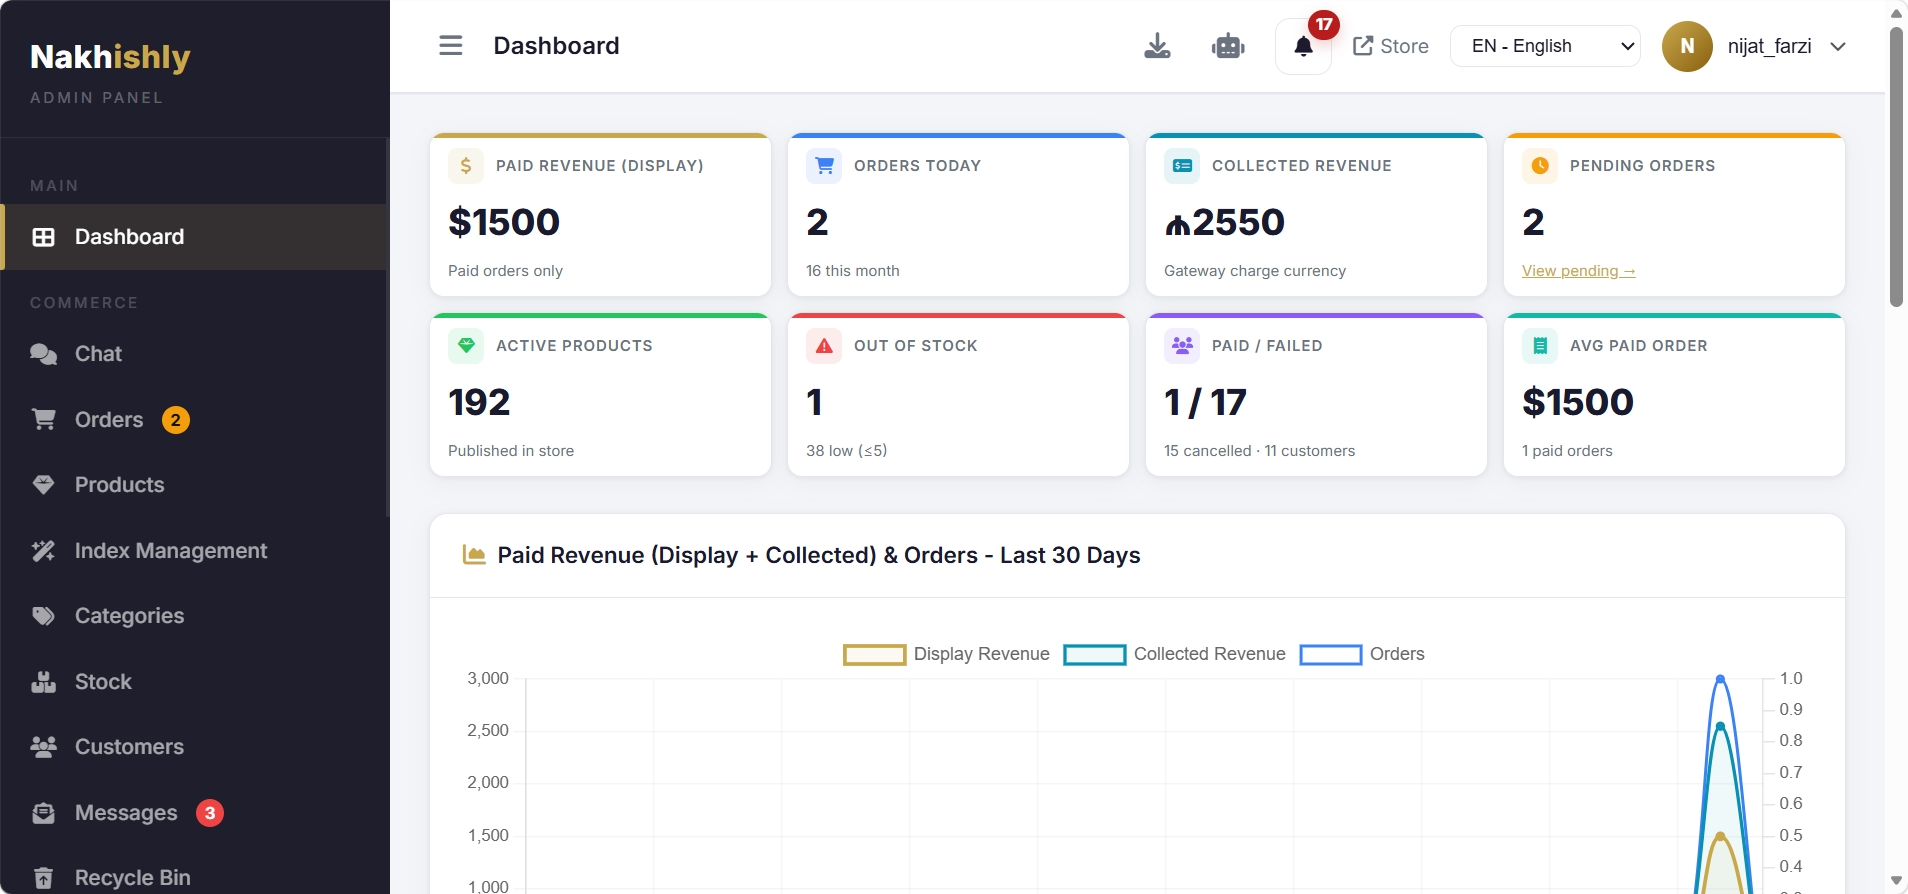This screenshot has height=894, width=1908.
Task: Click the Index Management wand icon
Action: pyautogui.click(x=43, y=551)
